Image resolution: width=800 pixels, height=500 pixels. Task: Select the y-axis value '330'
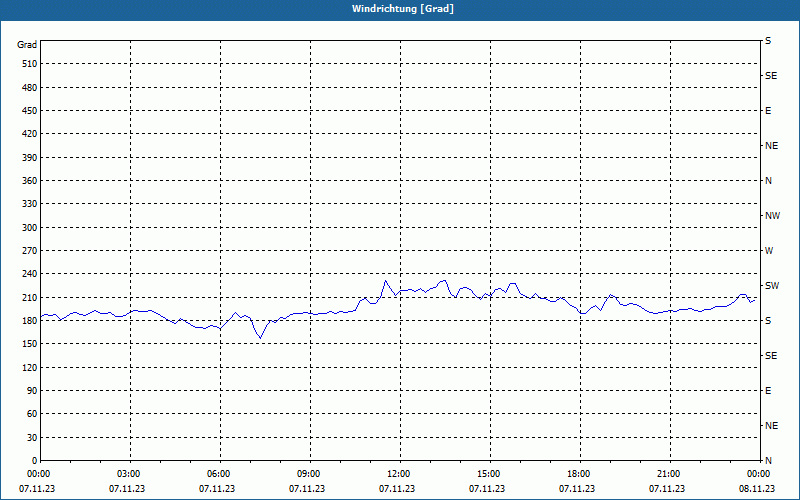click(x=30, y=204)
